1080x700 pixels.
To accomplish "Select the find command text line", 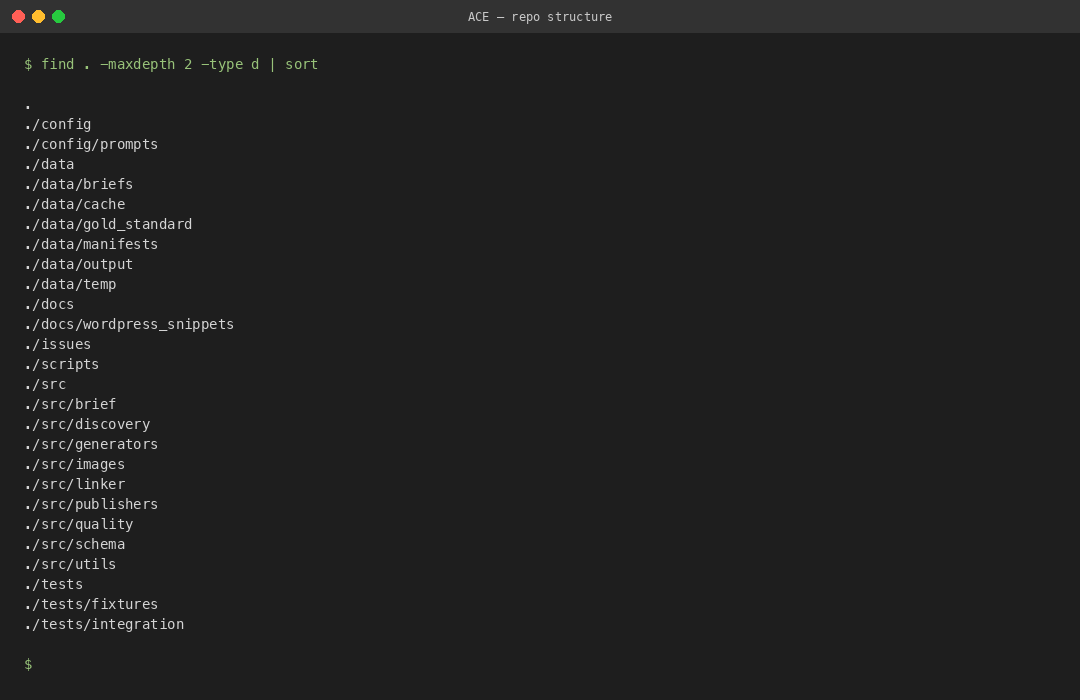I will click(x=170, y=64).
